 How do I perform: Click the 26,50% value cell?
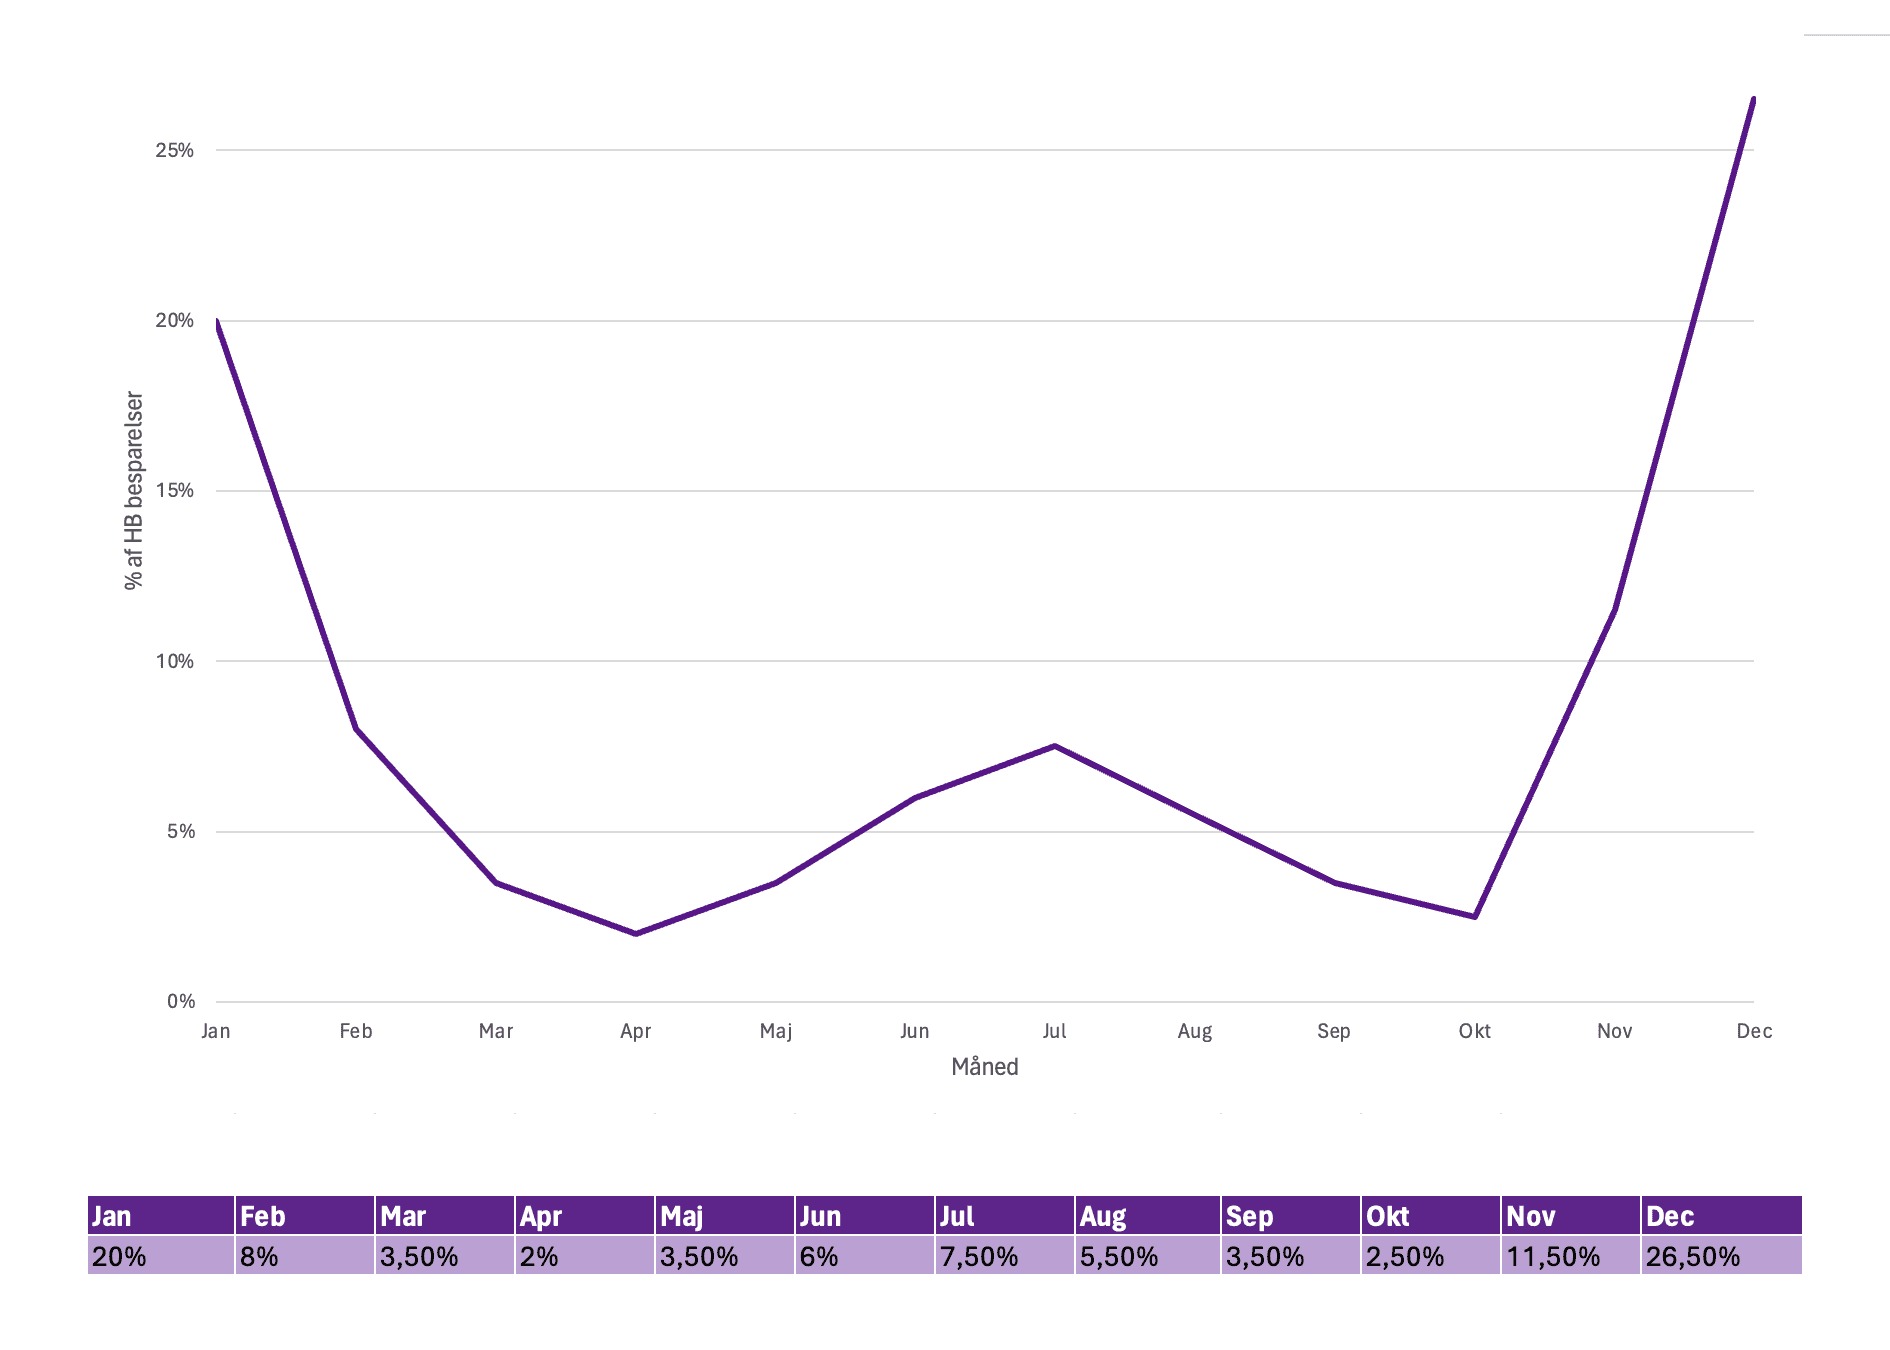pos(1720,1256)
